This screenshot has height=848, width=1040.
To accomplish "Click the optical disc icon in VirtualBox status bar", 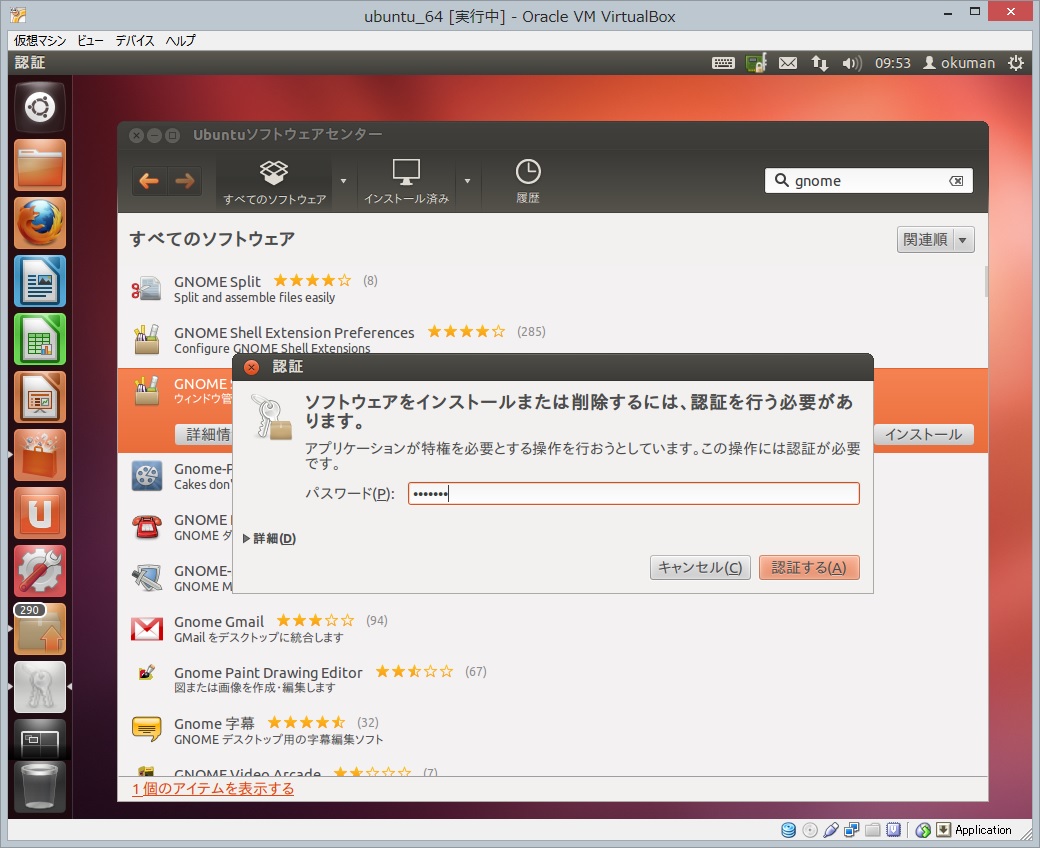I will click(x=810, y=829).
